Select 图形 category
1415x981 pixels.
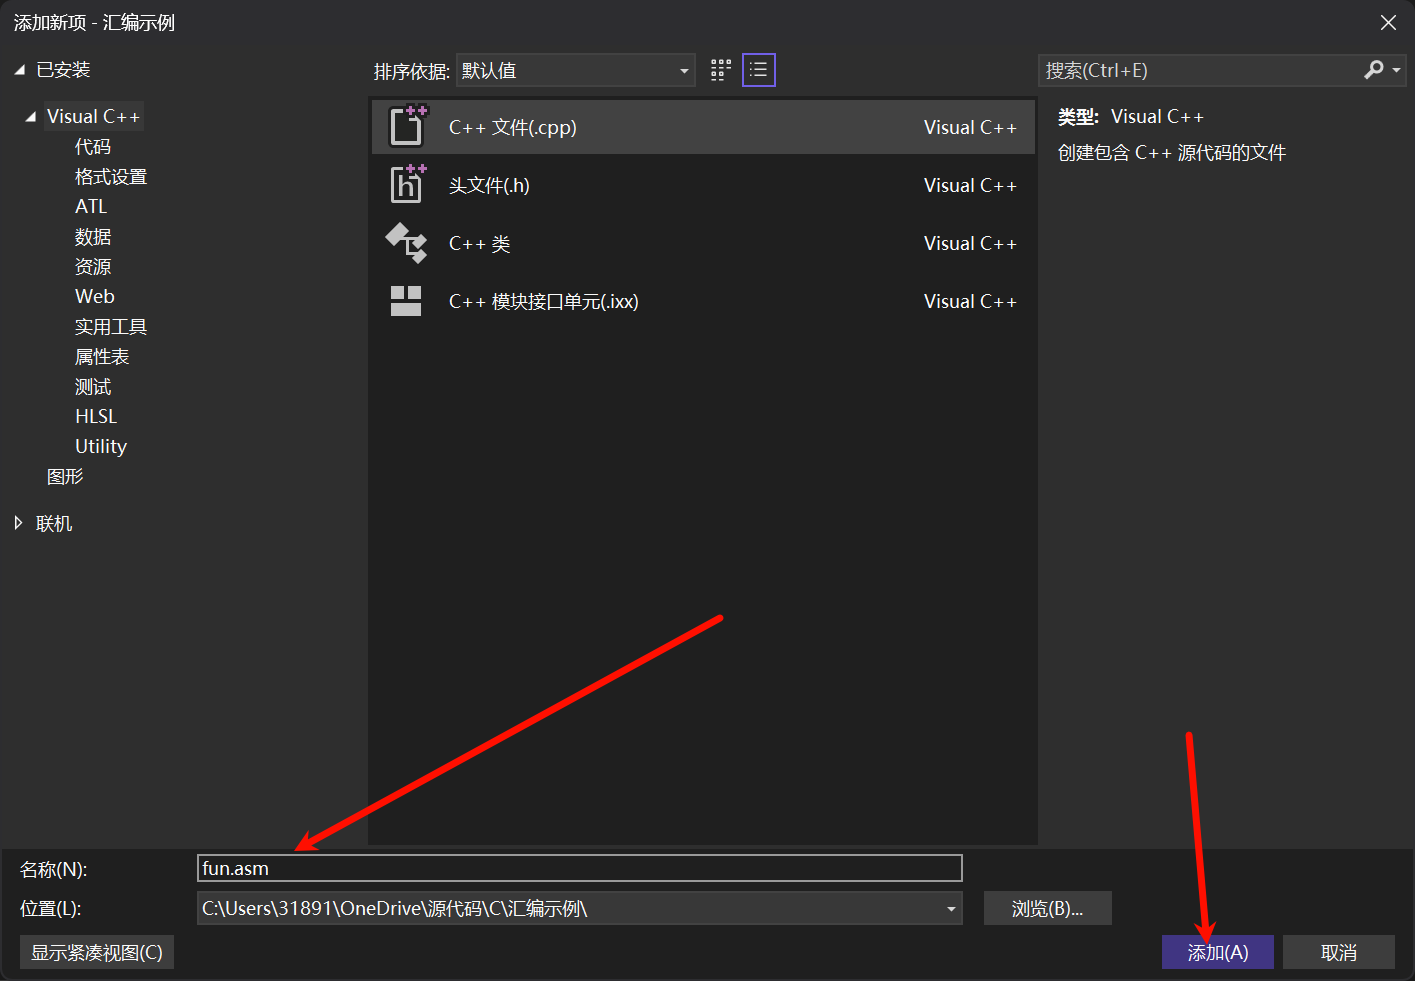tap(65, 477)
